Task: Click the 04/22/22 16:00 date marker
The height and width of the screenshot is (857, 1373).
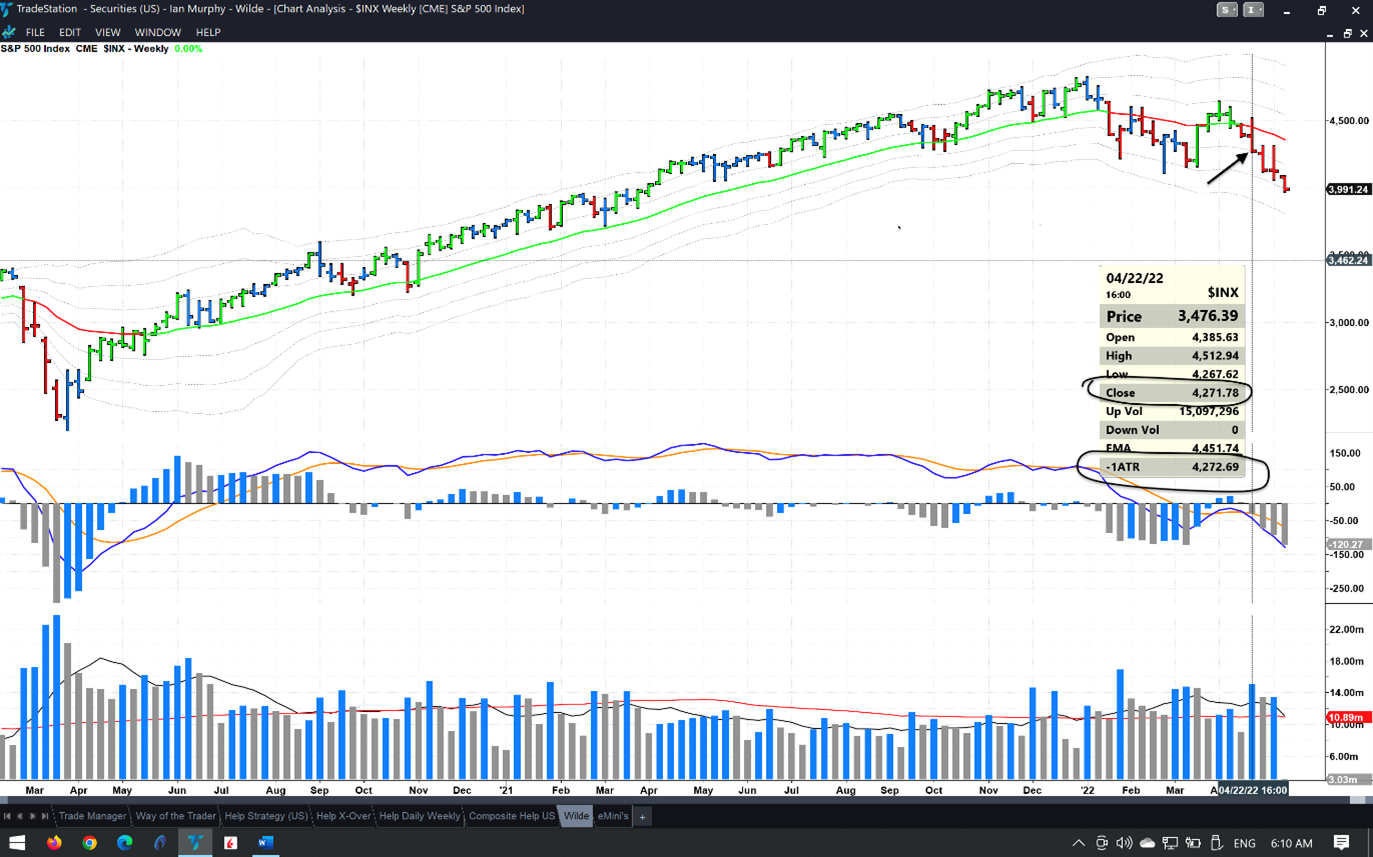Action: coord(1251,789)
